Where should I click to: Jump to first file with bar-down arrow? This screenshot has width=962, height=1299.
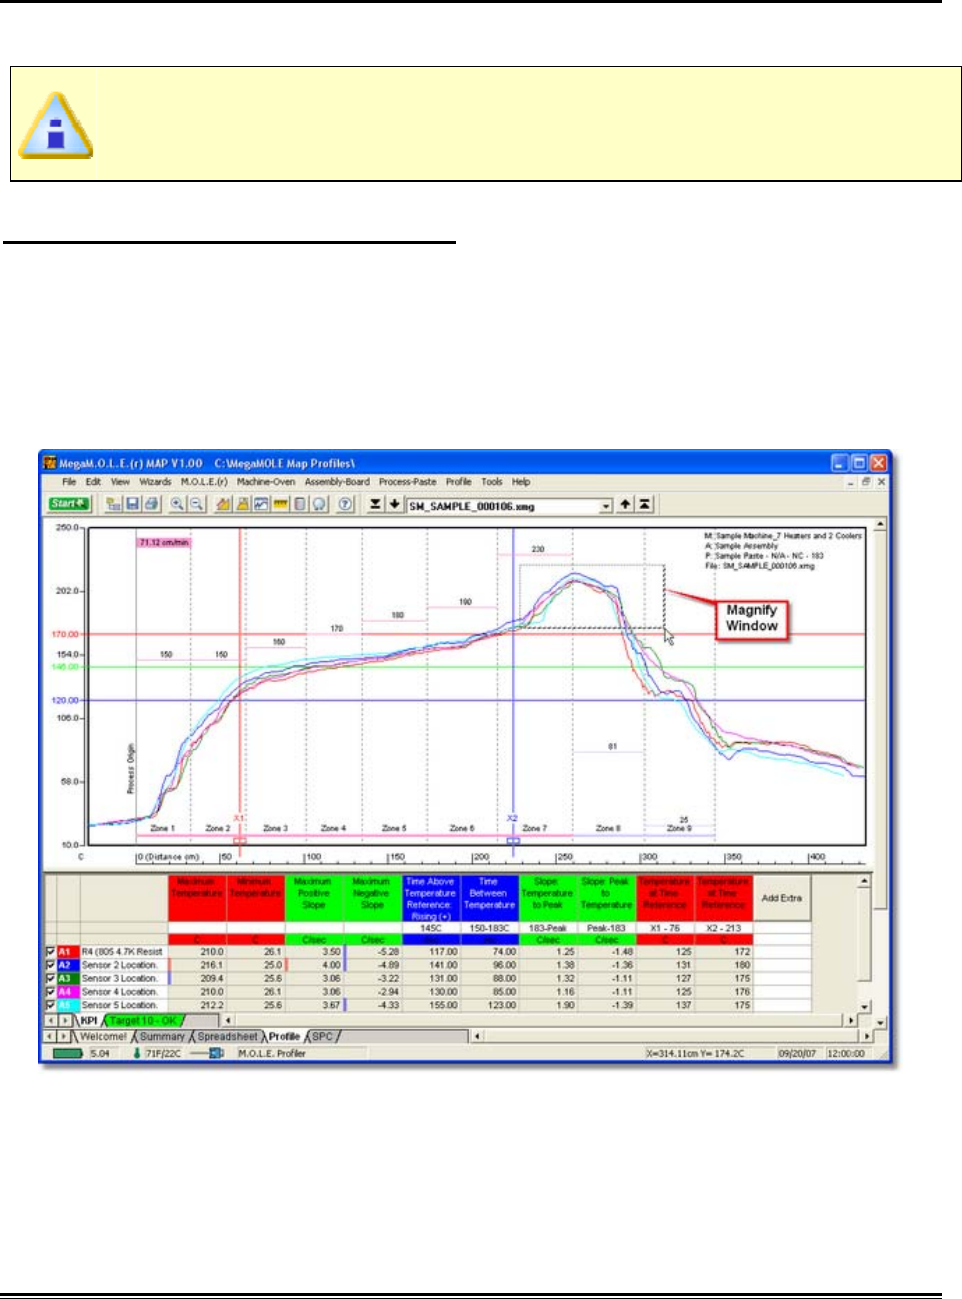point(375,505)
